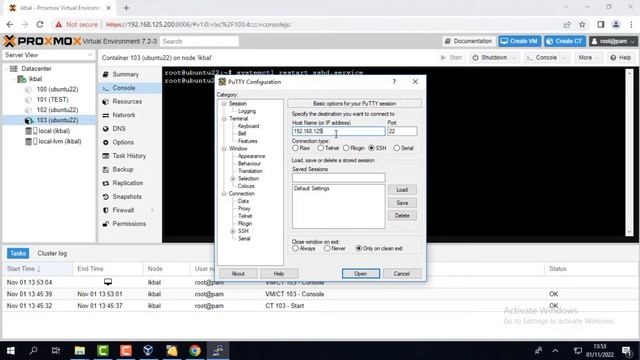Select container 101 (TEST) in tree
Screen dimensions: 640x360
pyautogui.click(x=52, y=100)
